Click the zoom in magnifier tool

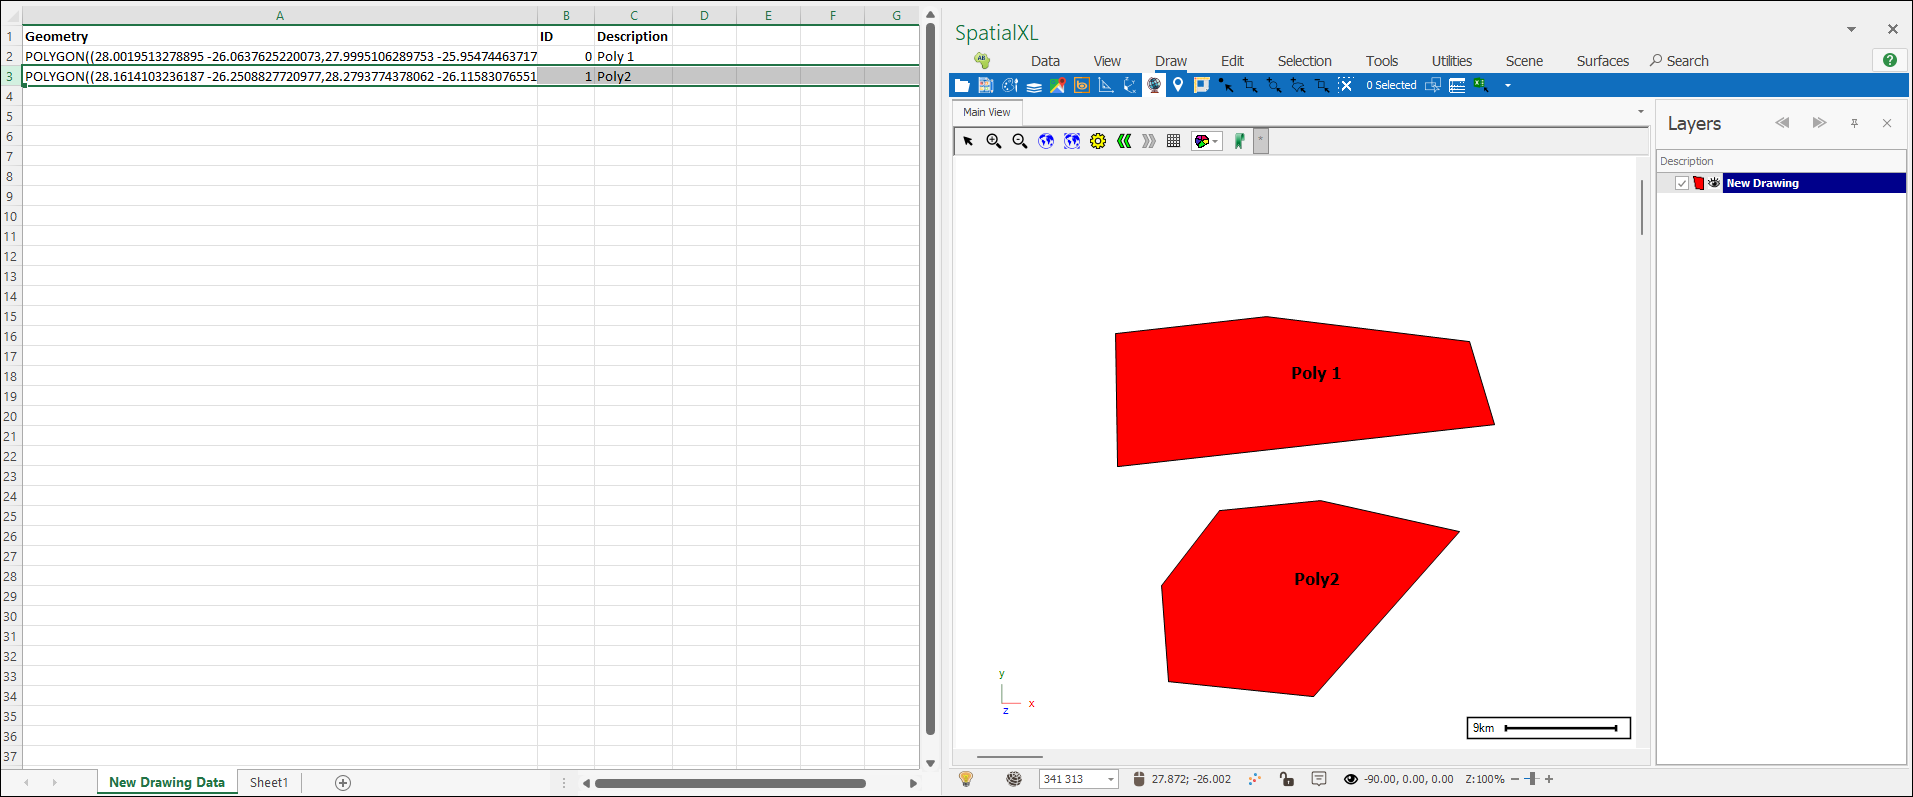(993, 141)
